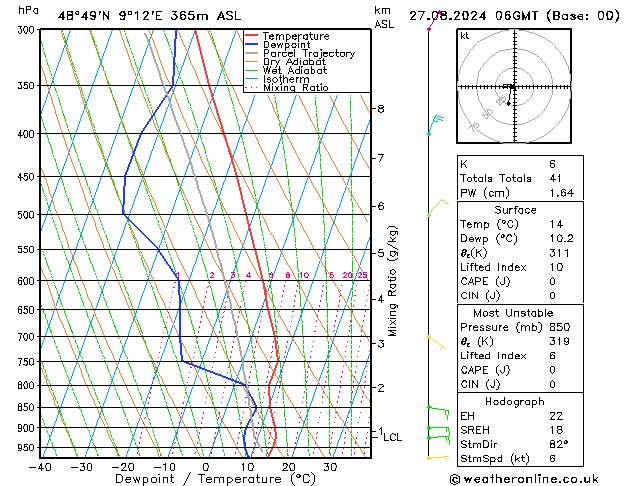Click the 'Totals Totals' value 41
Image resolution: width=629 pixels, height=486 pixels.
556,178
